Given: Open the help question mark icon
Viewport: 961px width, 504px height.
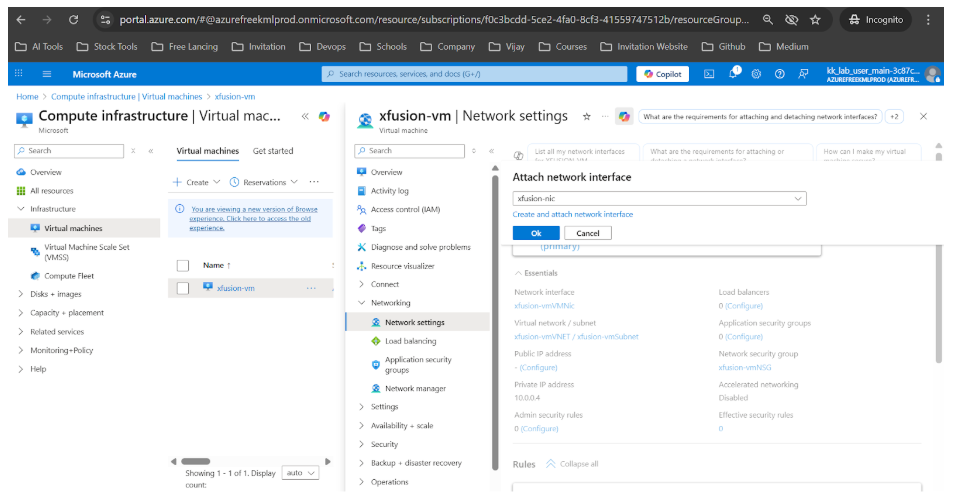Looking at the screenshot, I should (780, 74).
